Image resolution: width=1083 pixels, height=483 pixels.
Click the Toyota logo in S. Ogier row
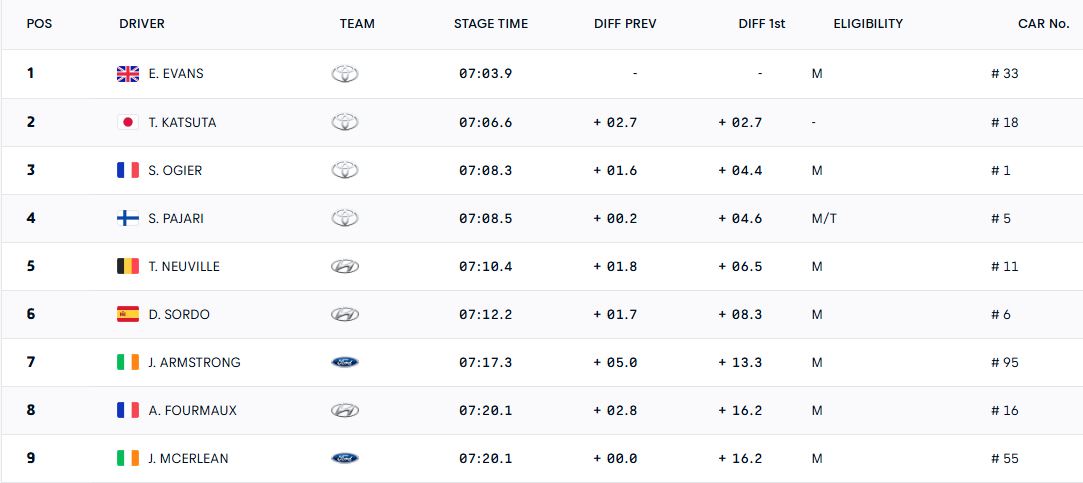[x=345, y=170]
